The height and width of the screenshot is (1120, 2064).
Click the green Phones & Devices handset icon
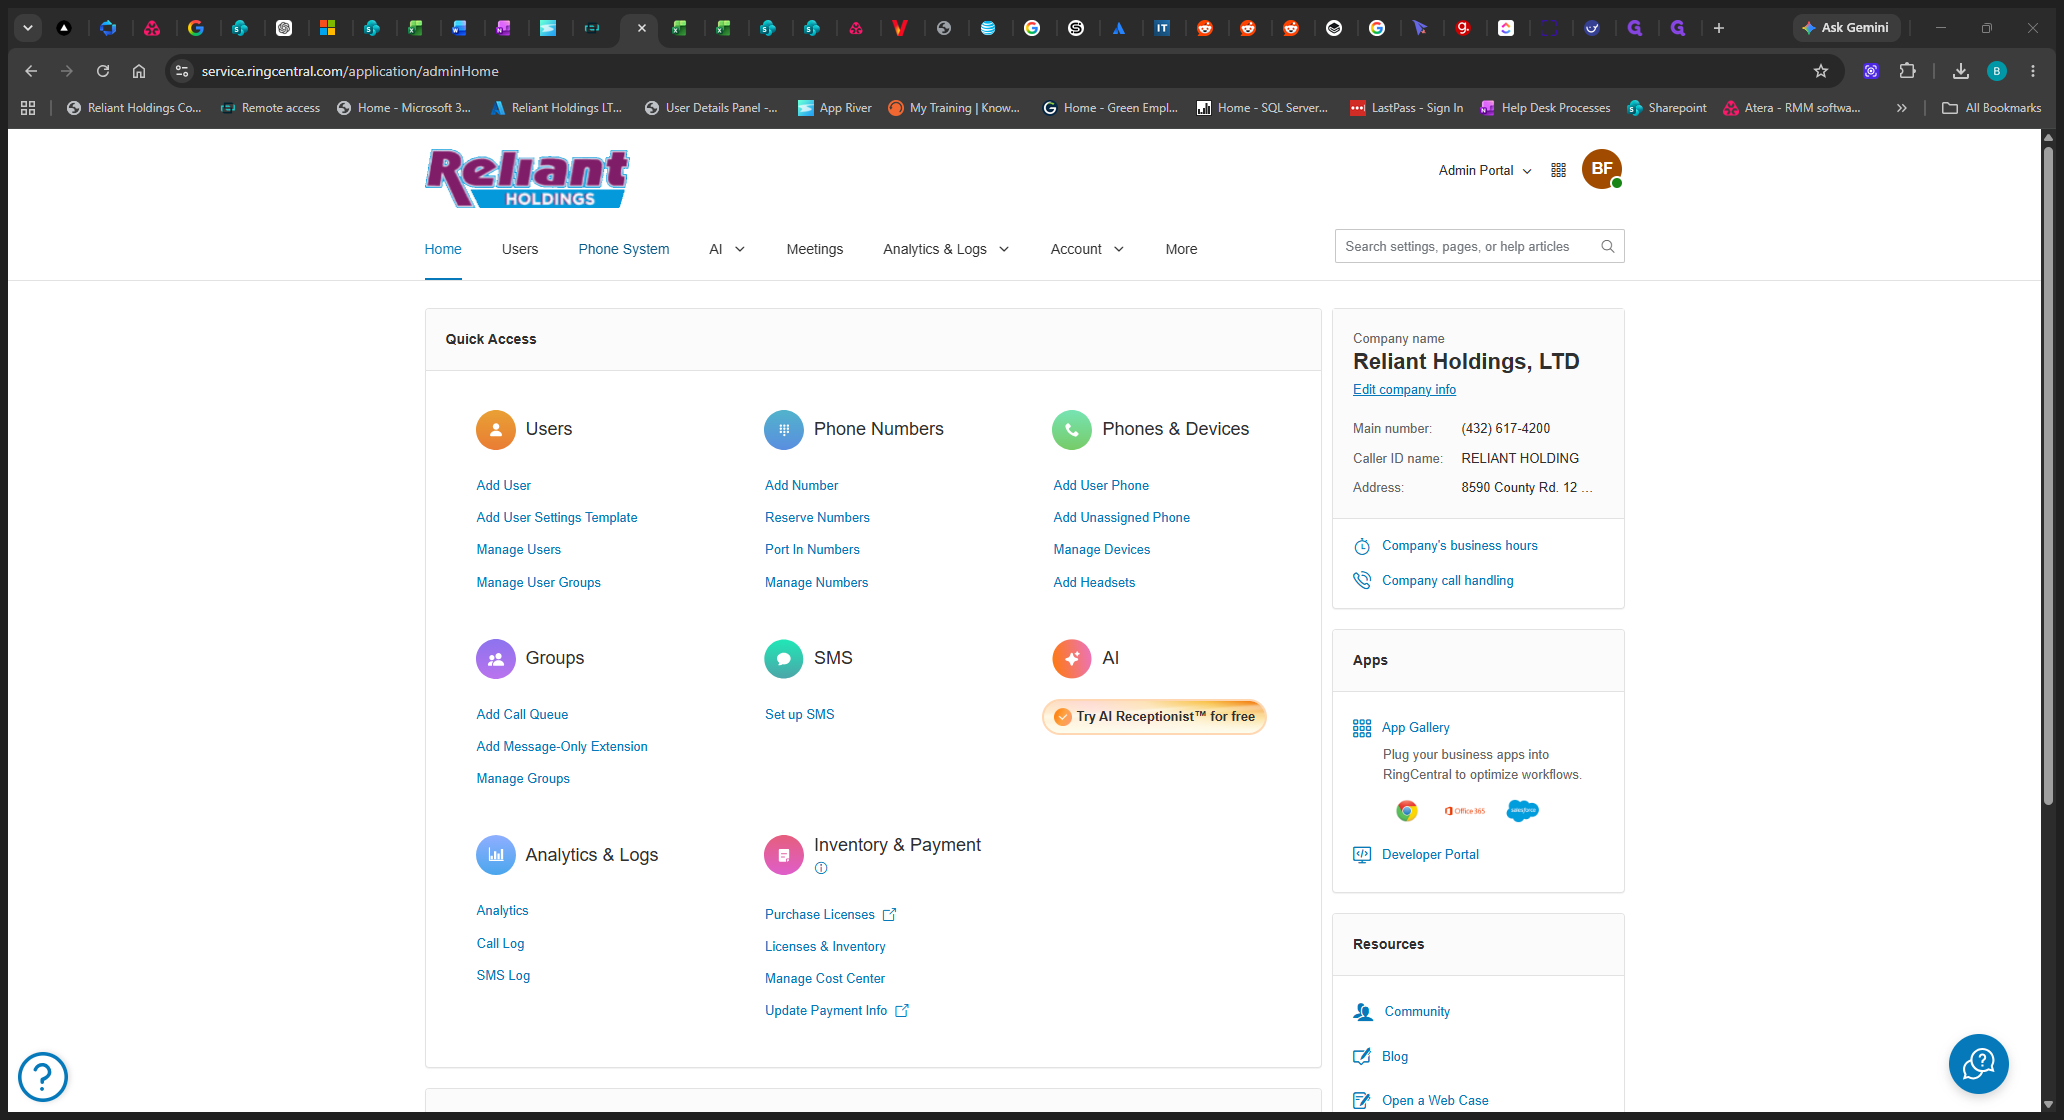point(1072,430)
